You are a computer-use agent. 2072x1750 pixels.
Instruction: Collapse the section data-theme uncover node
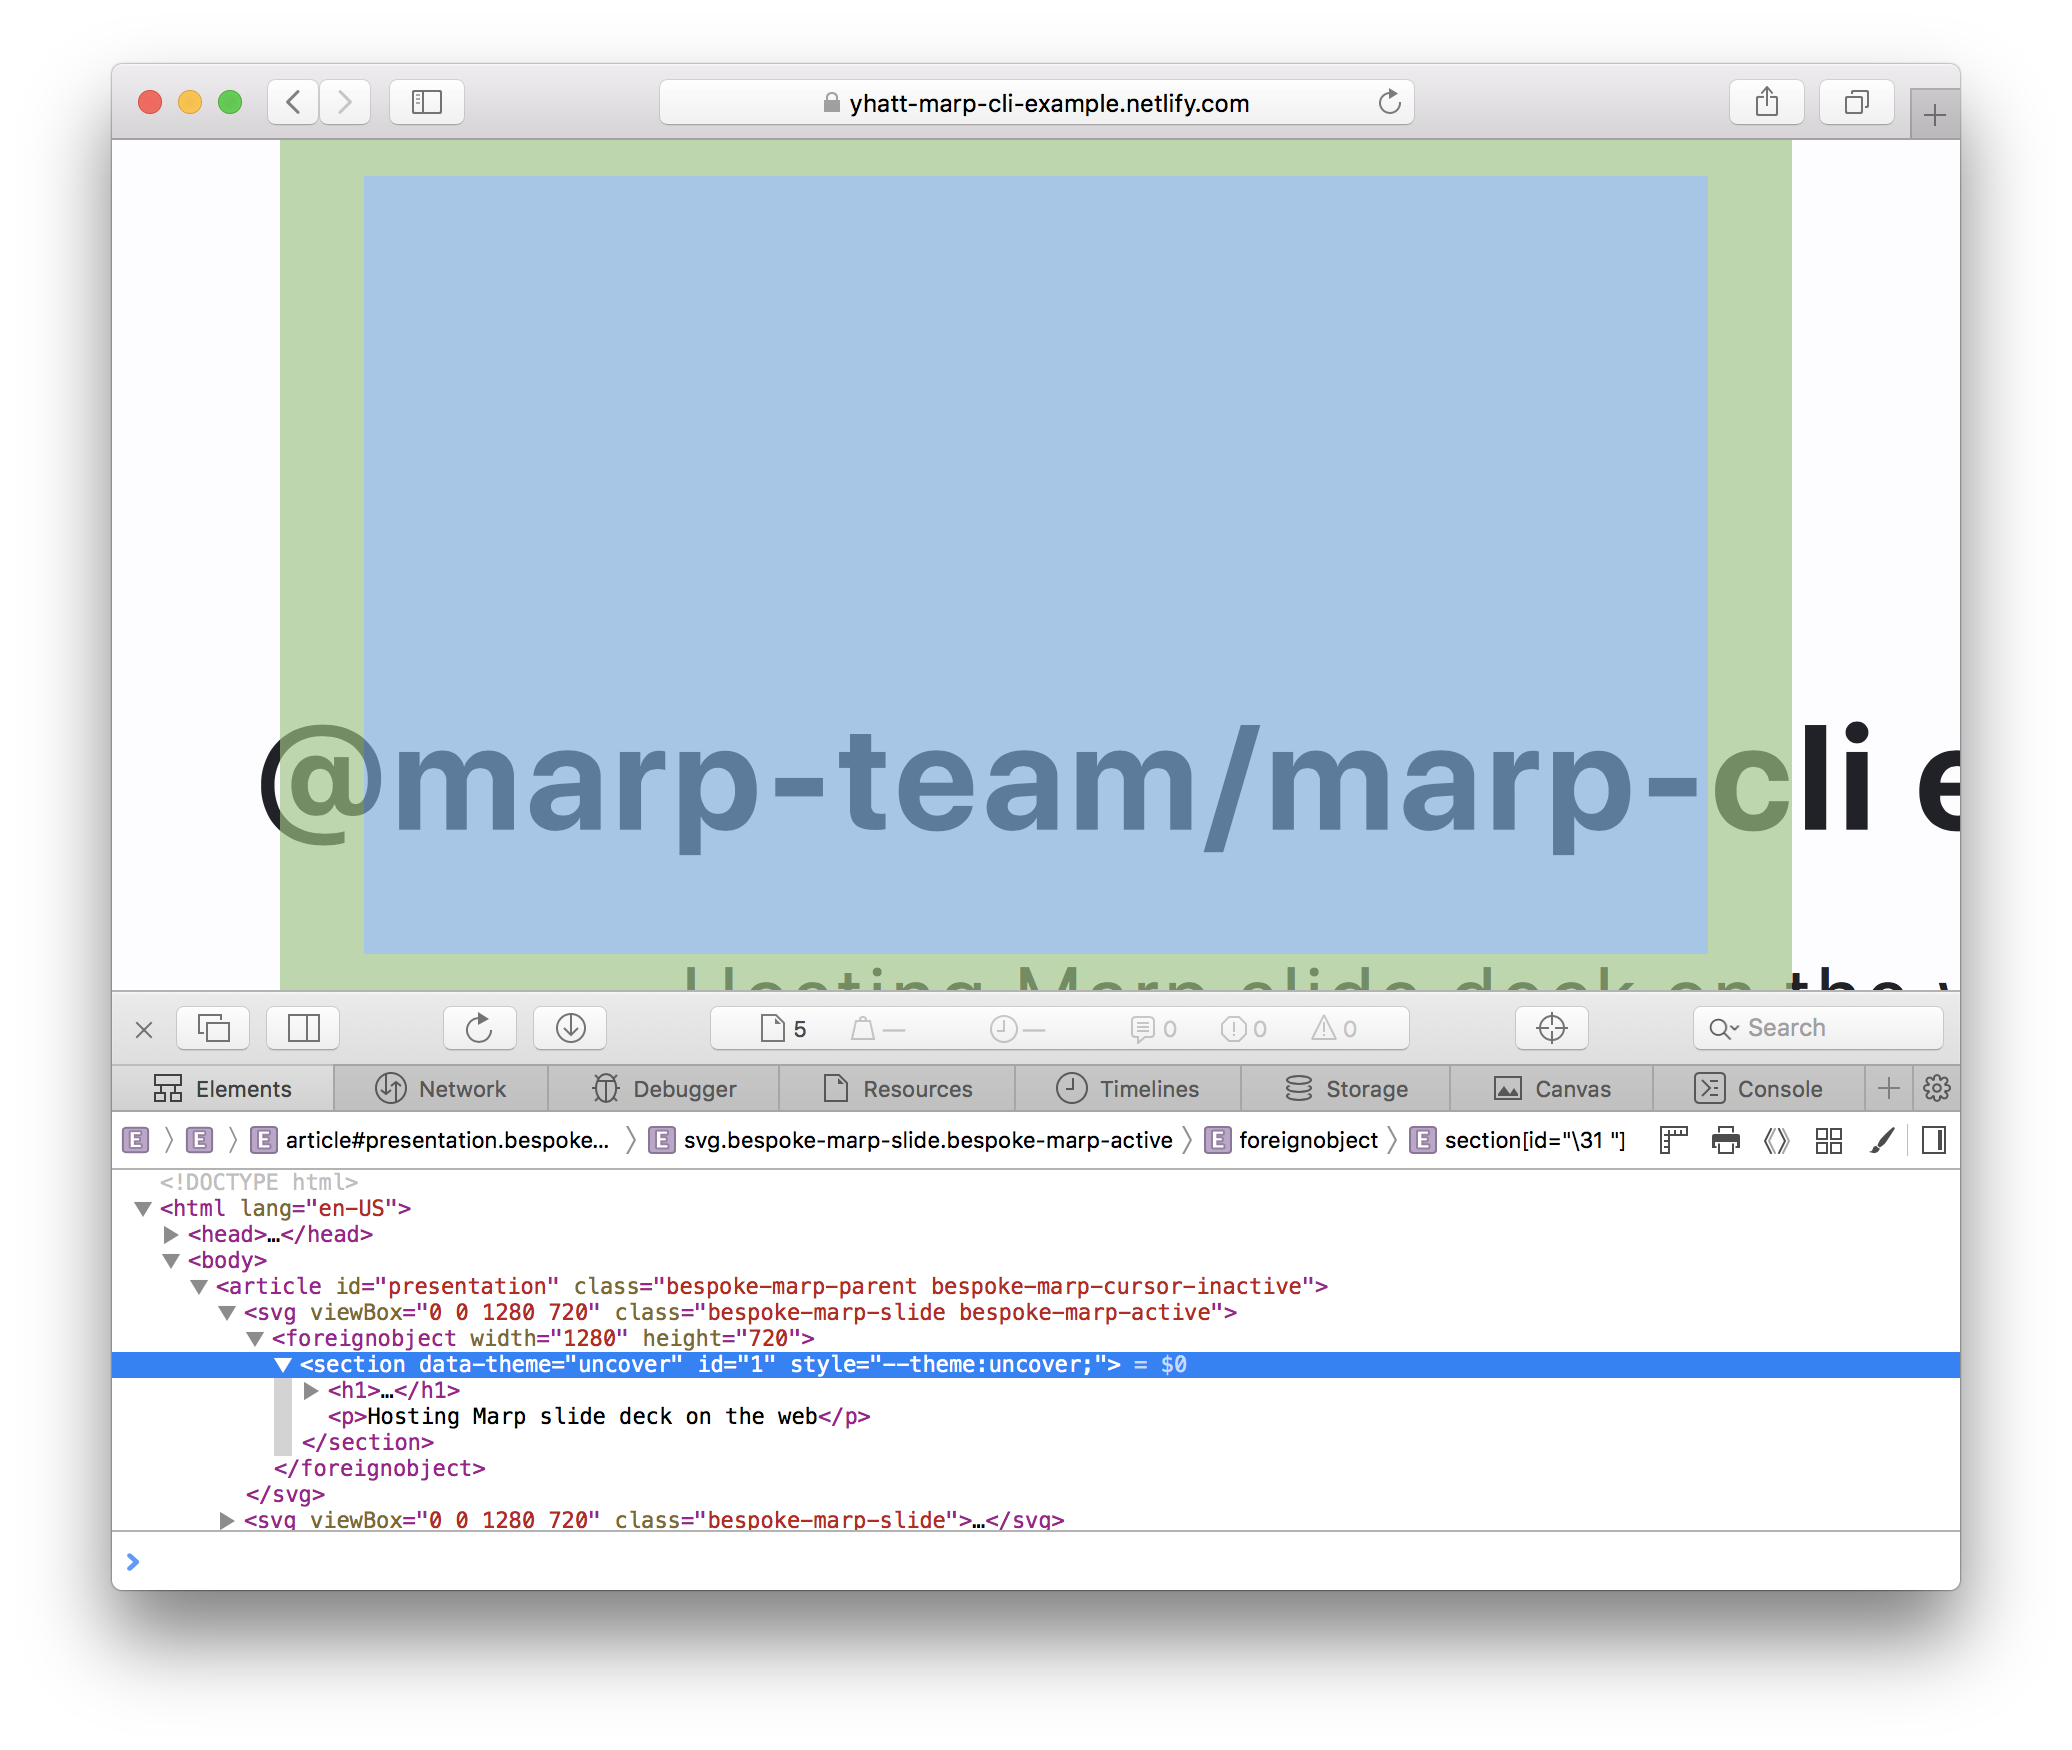point(283,1365)
